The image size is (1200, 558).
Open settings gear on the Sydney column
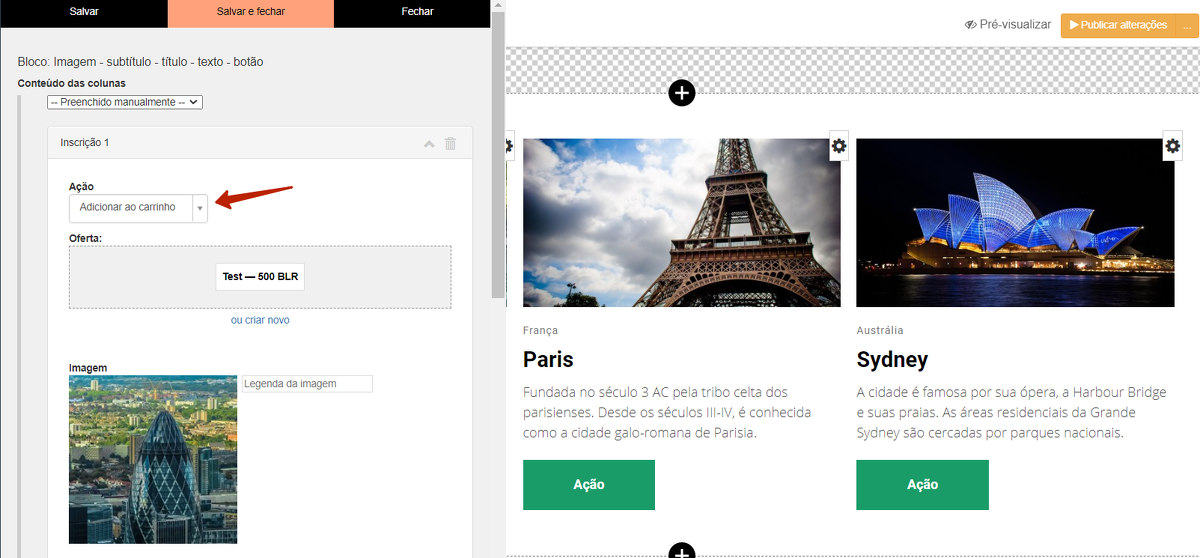point(1173,147)
